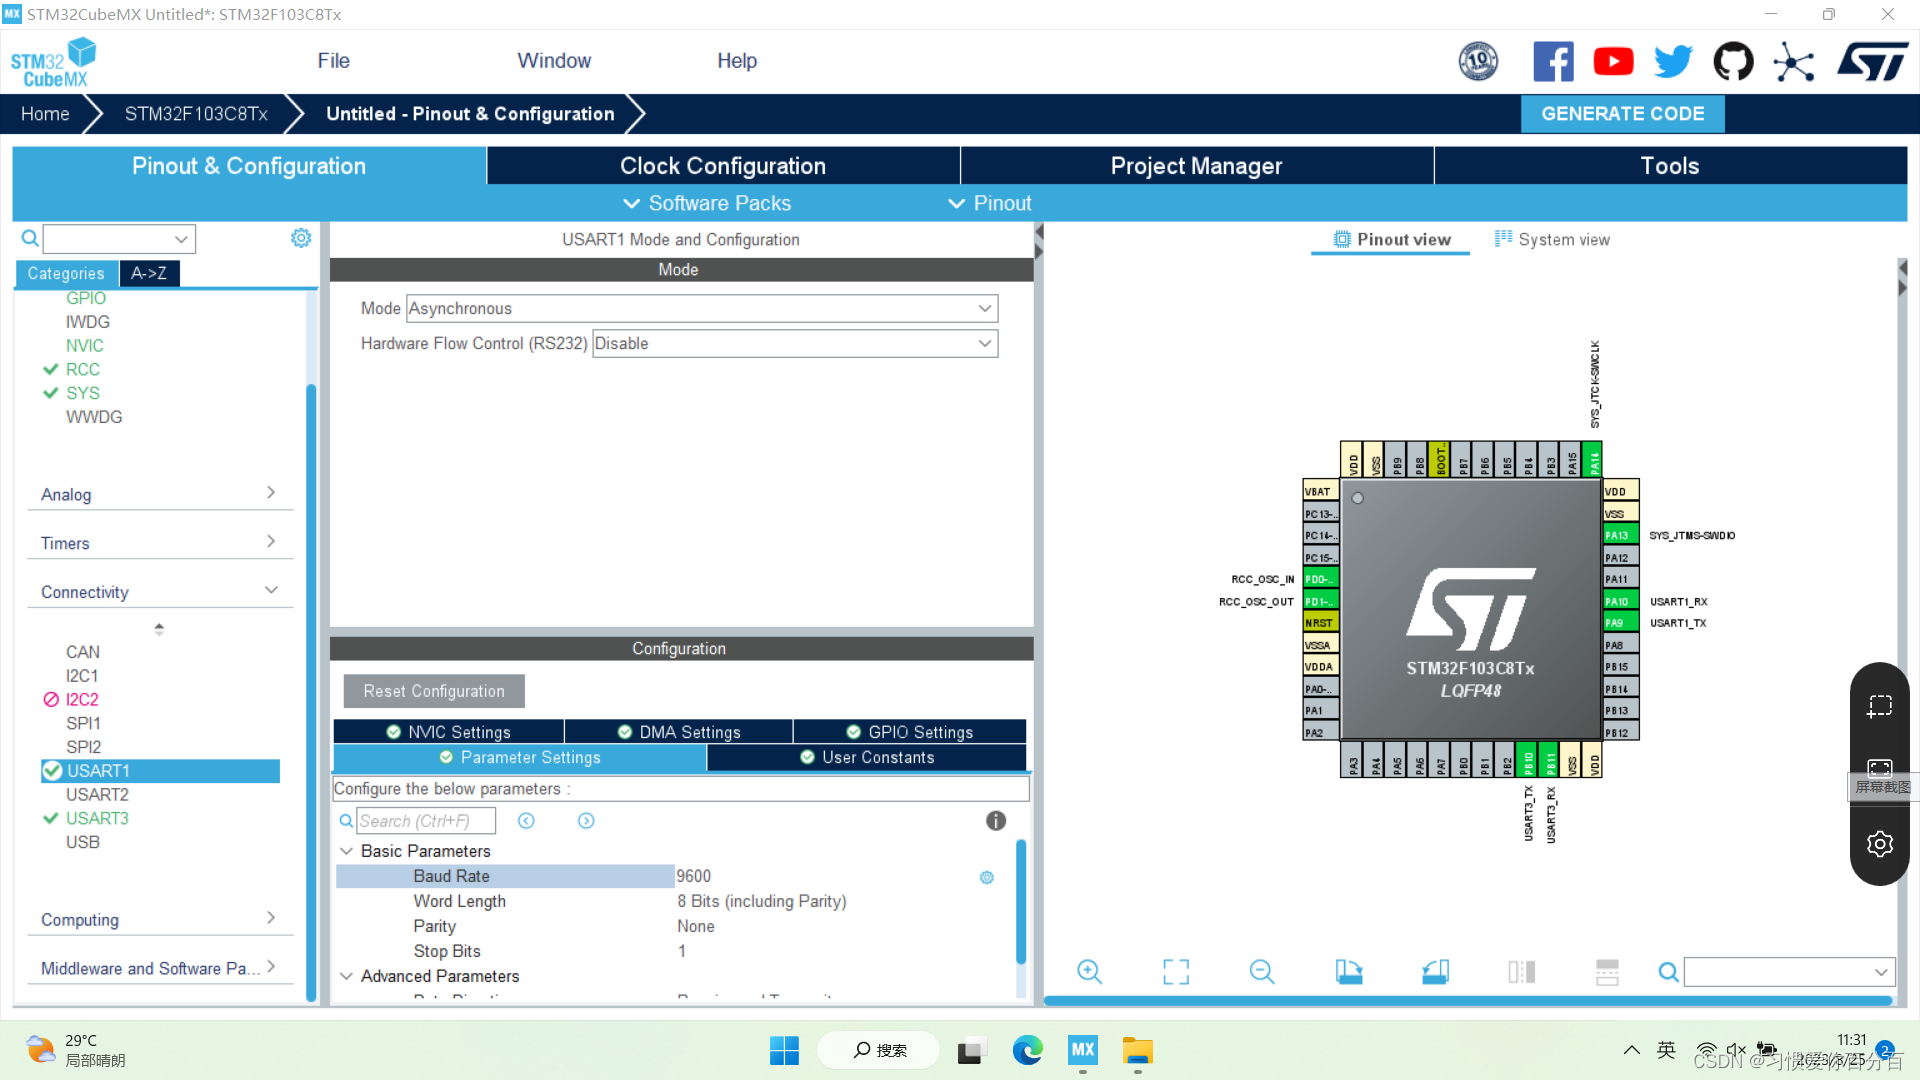This screenshot has width=1920, height=1080.
Task: Select the I2C2 peripheral entry
Action: click(82, 699)
